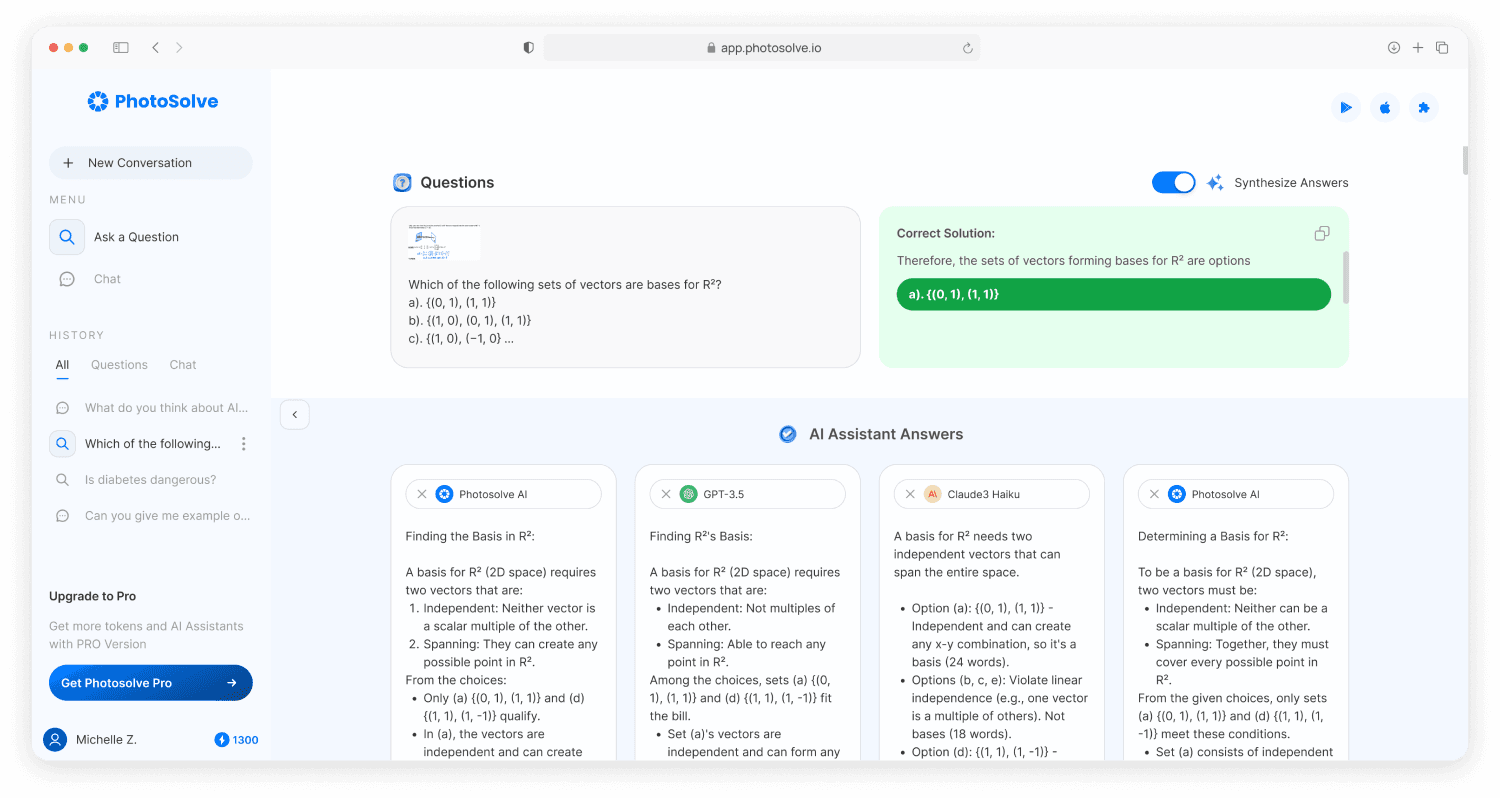Image resolution: width=1500 pixels, height=798 pixels.
Task: Click the browser extension puzzle icon
Action: [x=1423, y=108]
